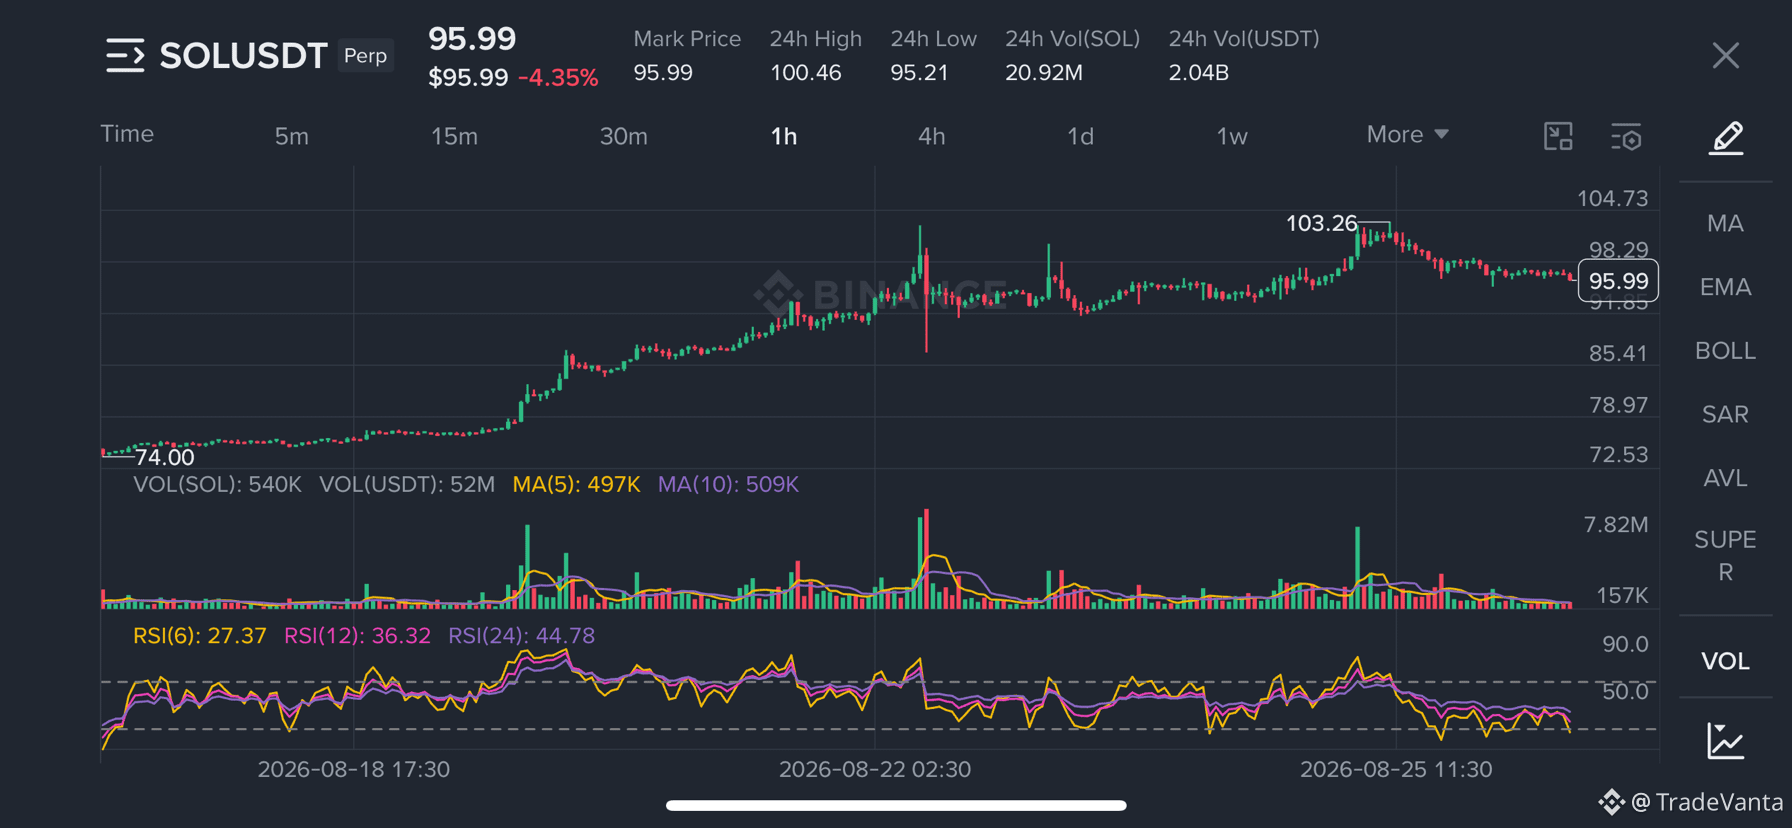Click the RSI(24): 44.78 label
The width and height of the screenshot is (1792, 828).
[521, 636]
